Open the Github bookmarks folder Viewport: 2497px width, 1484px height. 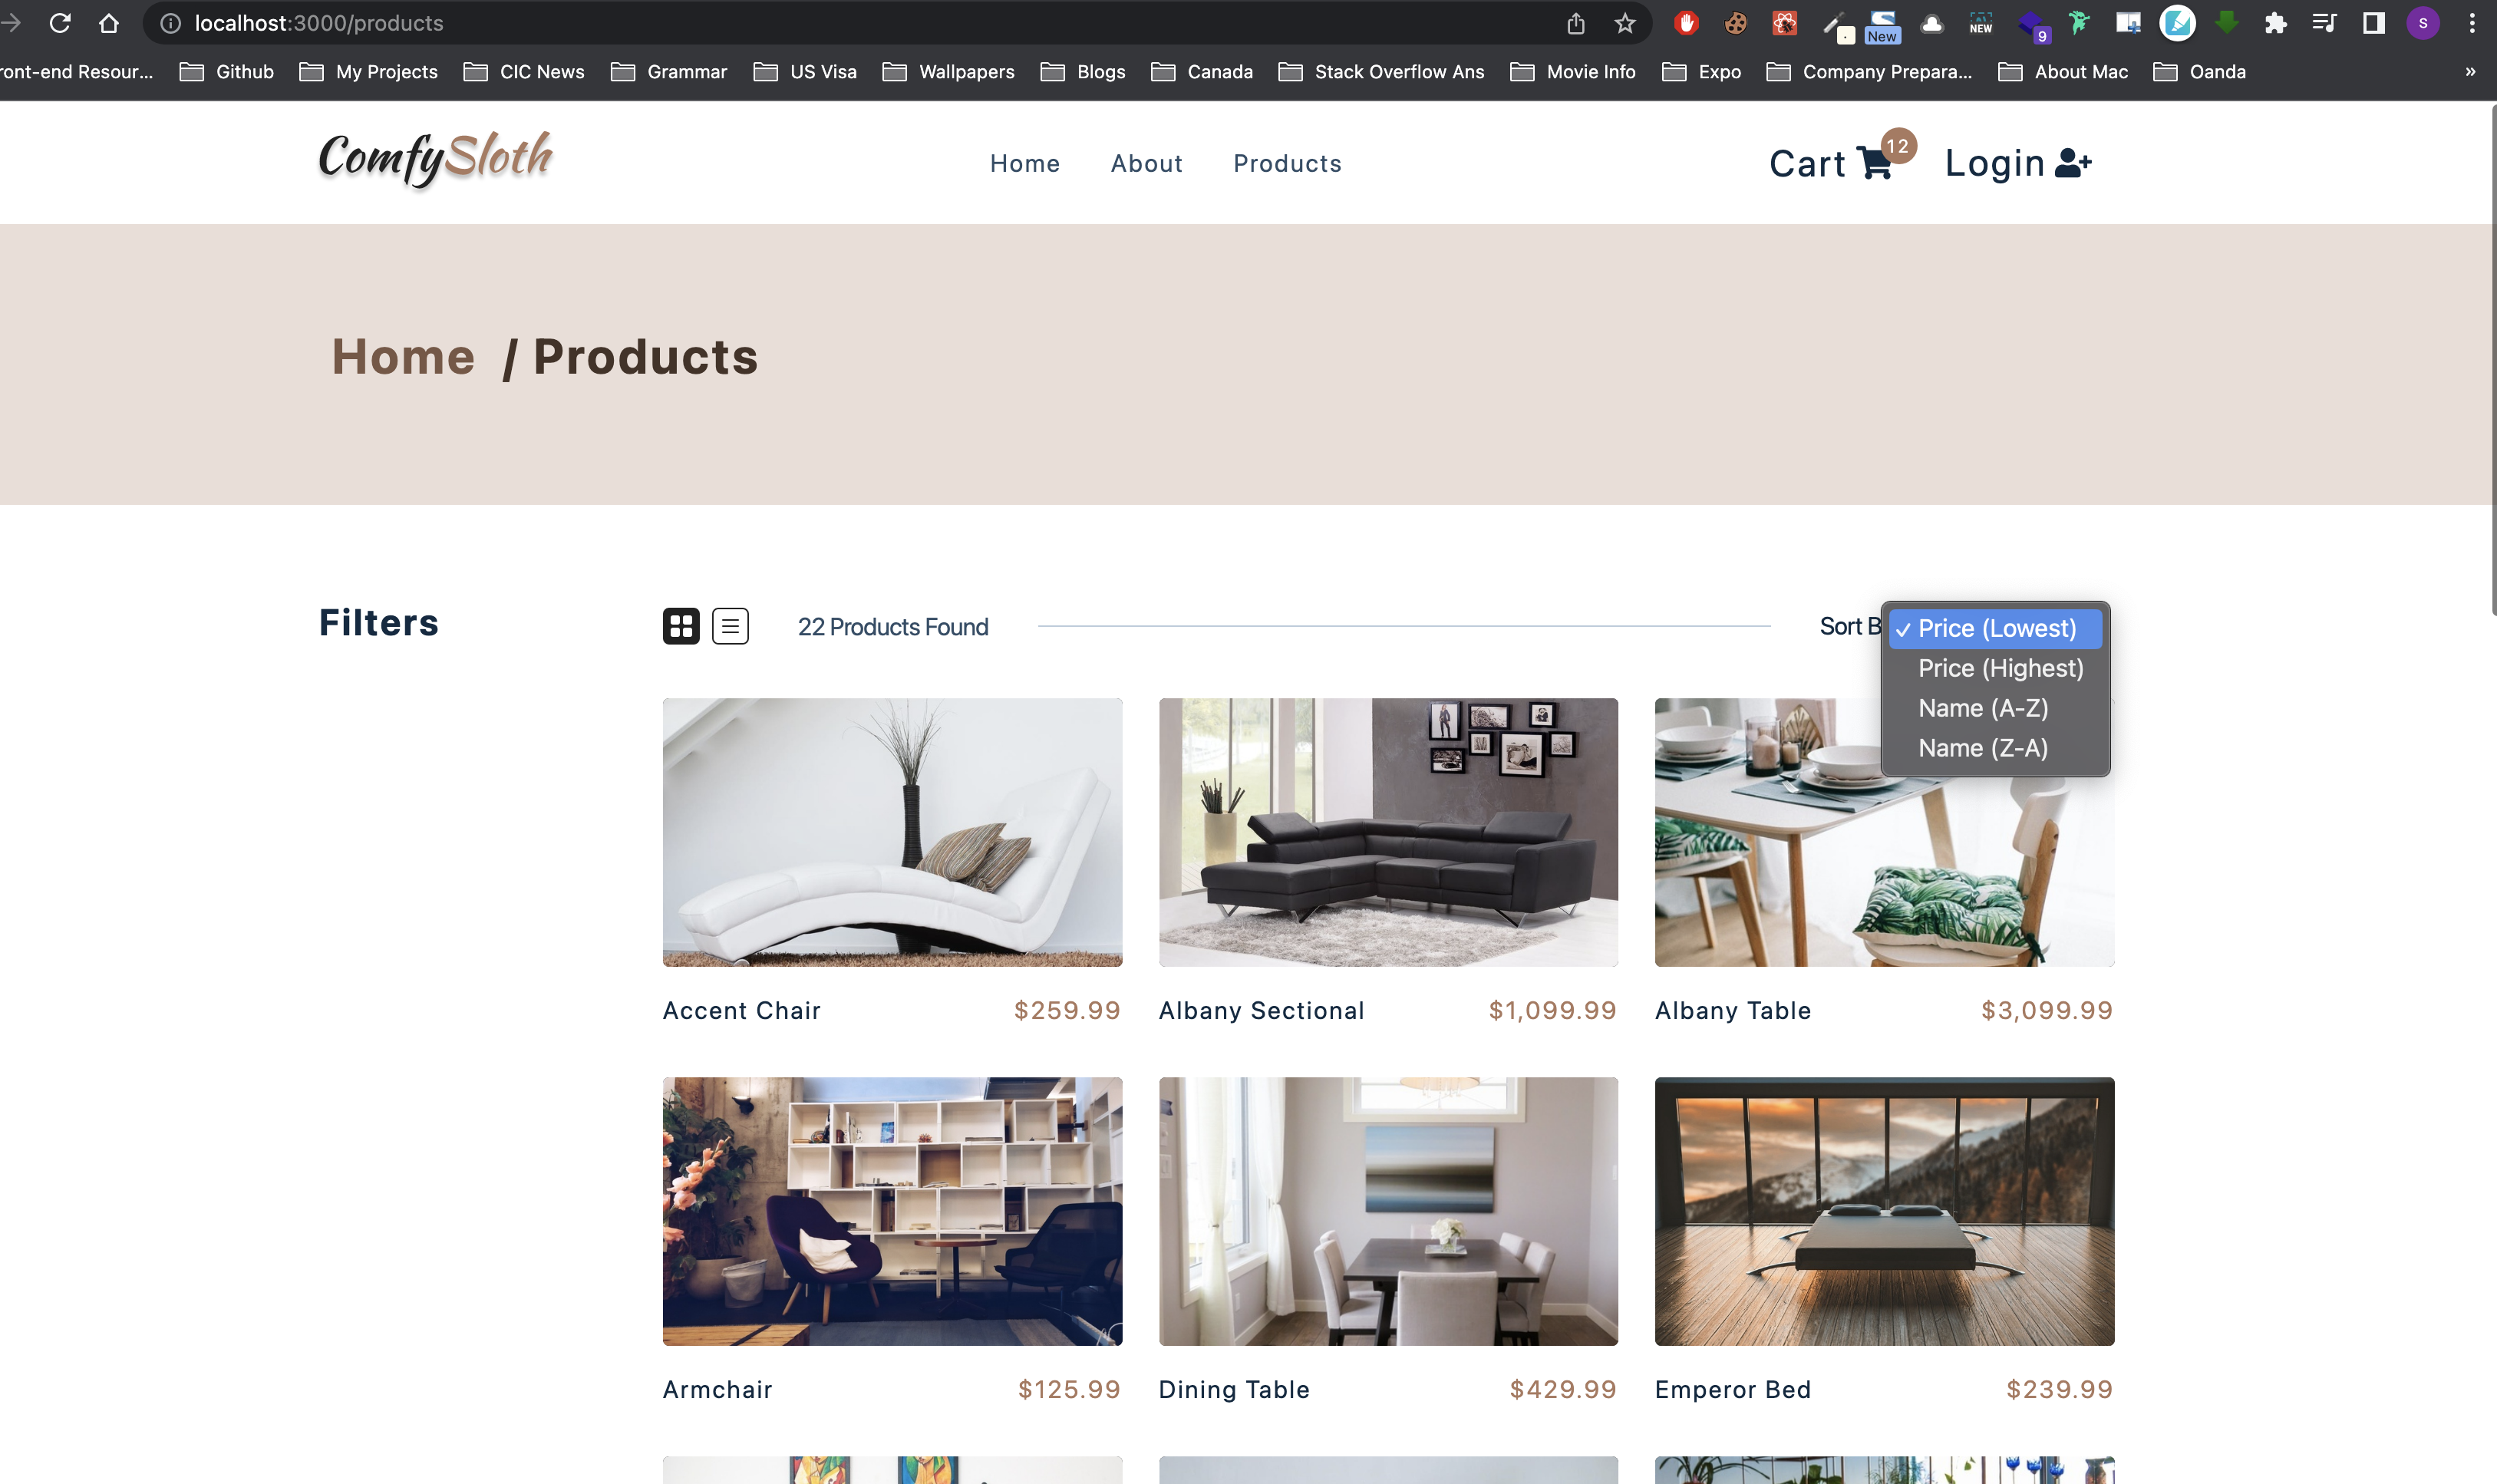[x=227, y=72]
